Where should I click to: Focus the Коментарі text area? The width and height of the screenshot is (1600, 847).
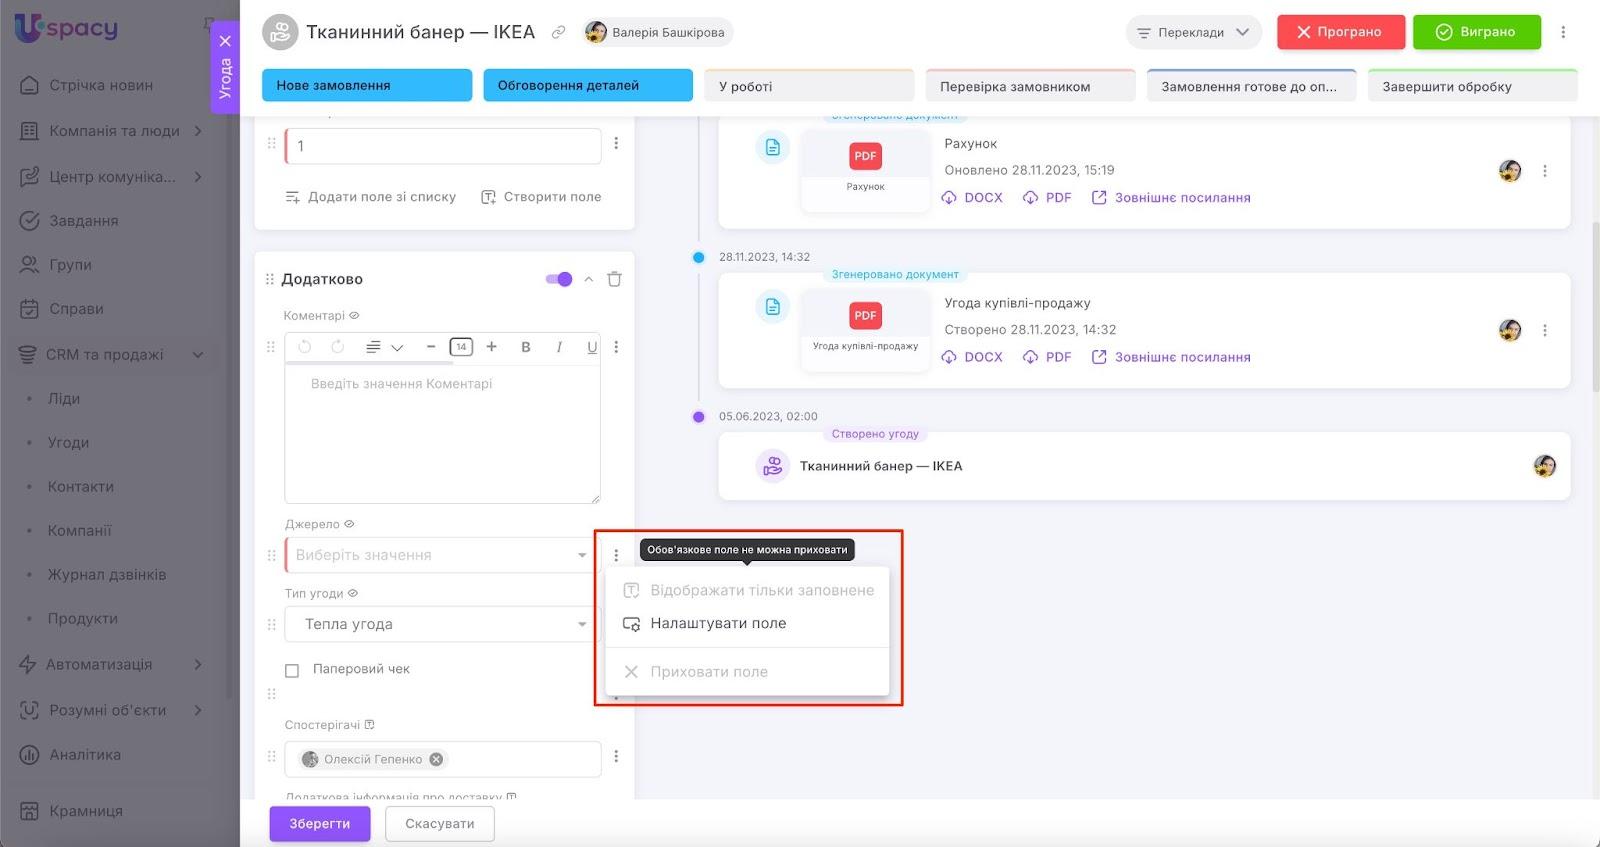442,434
